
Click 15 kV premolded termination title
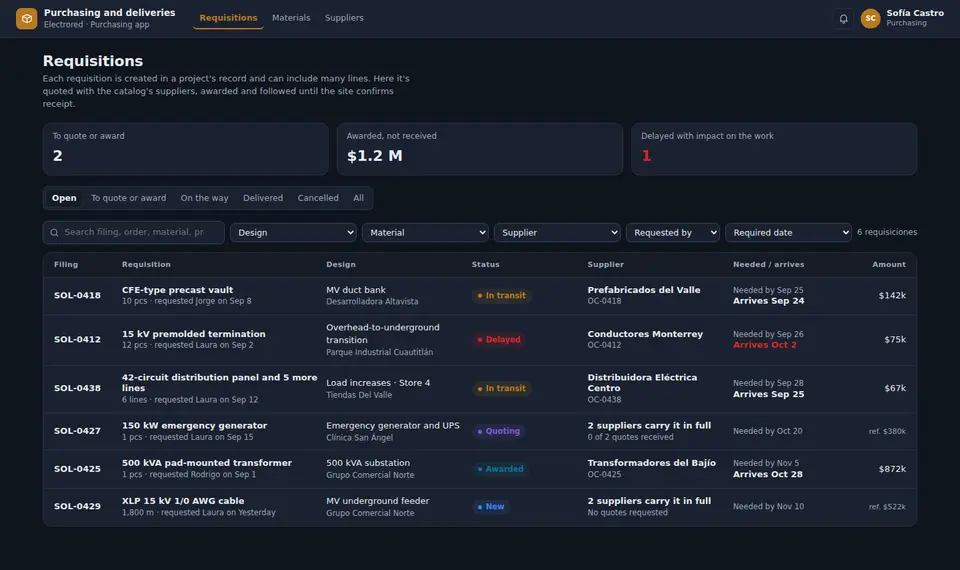coord(193,334)
